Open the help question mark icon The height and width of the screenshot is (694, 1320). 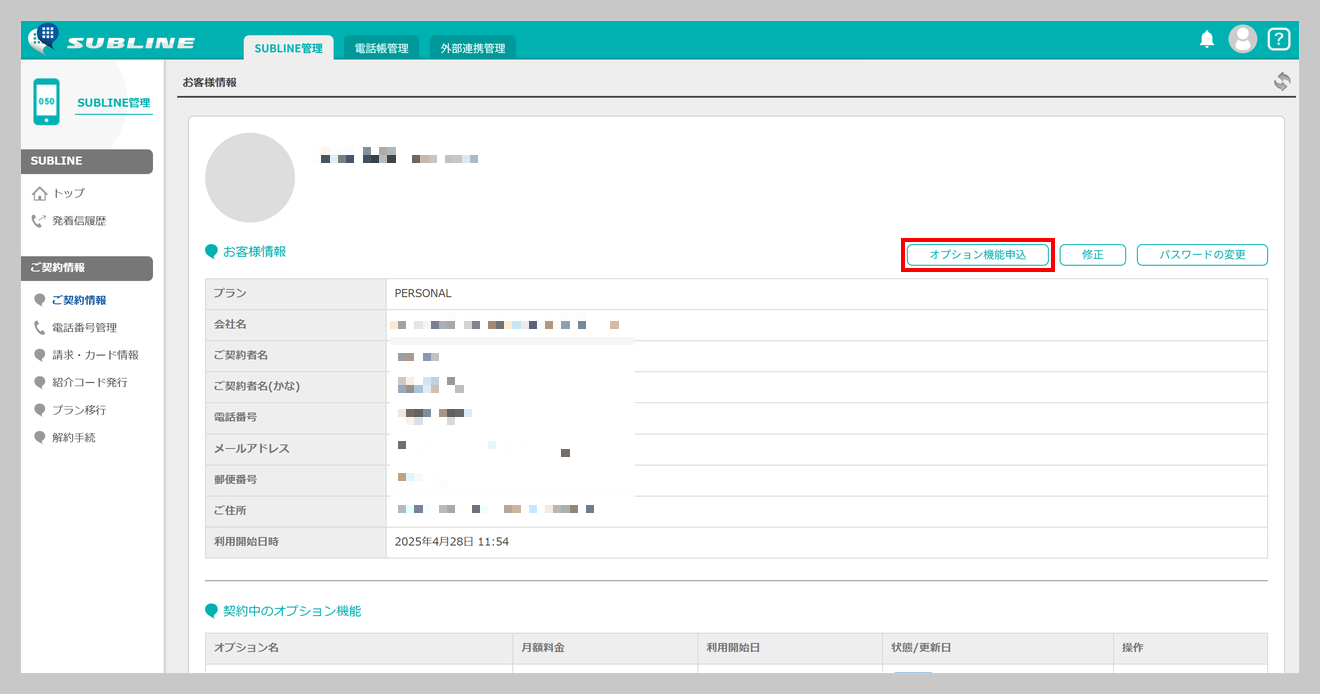pyautogui.click(x=1279, y=39)
